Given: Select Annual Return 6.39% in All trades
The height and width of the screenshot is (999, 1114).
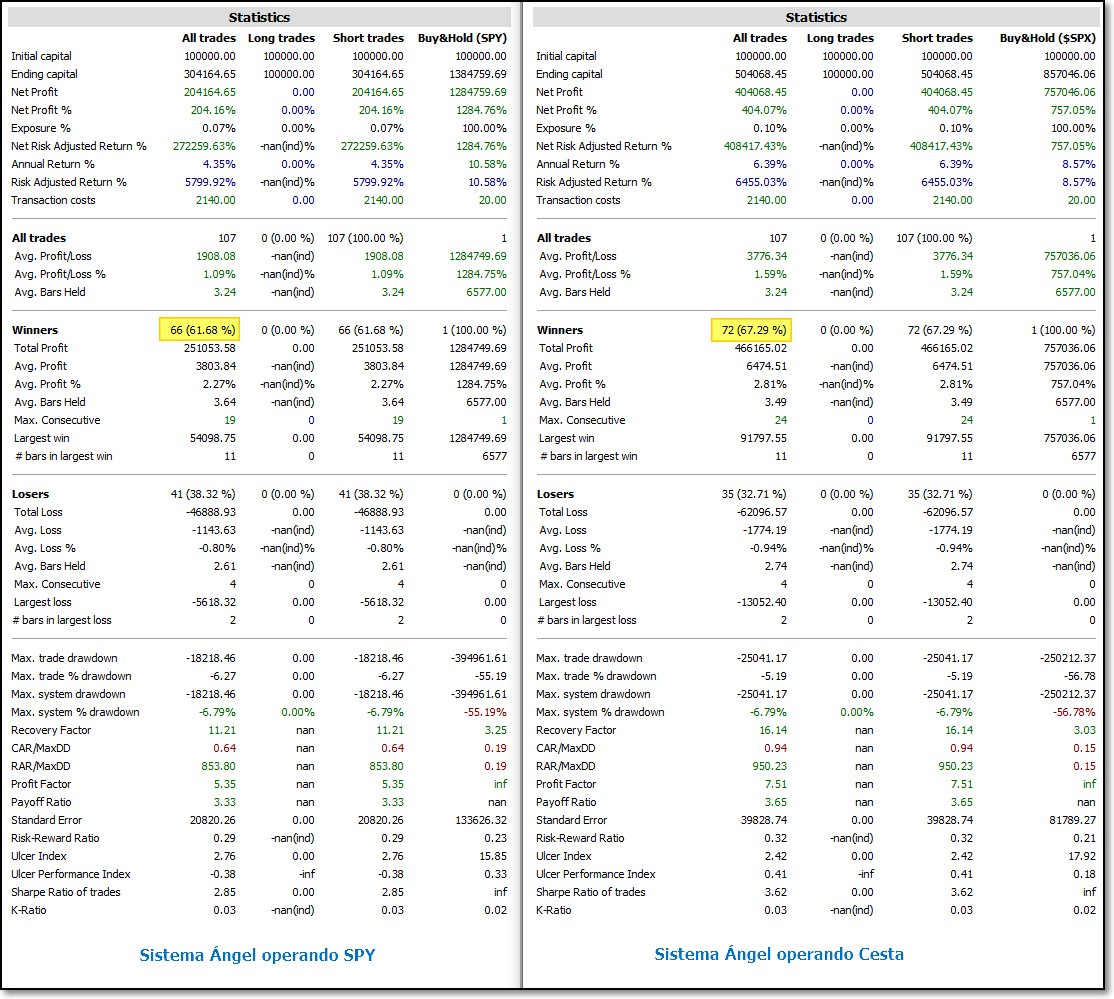Looking at the screenshot, I should click(x=769, y=164).
